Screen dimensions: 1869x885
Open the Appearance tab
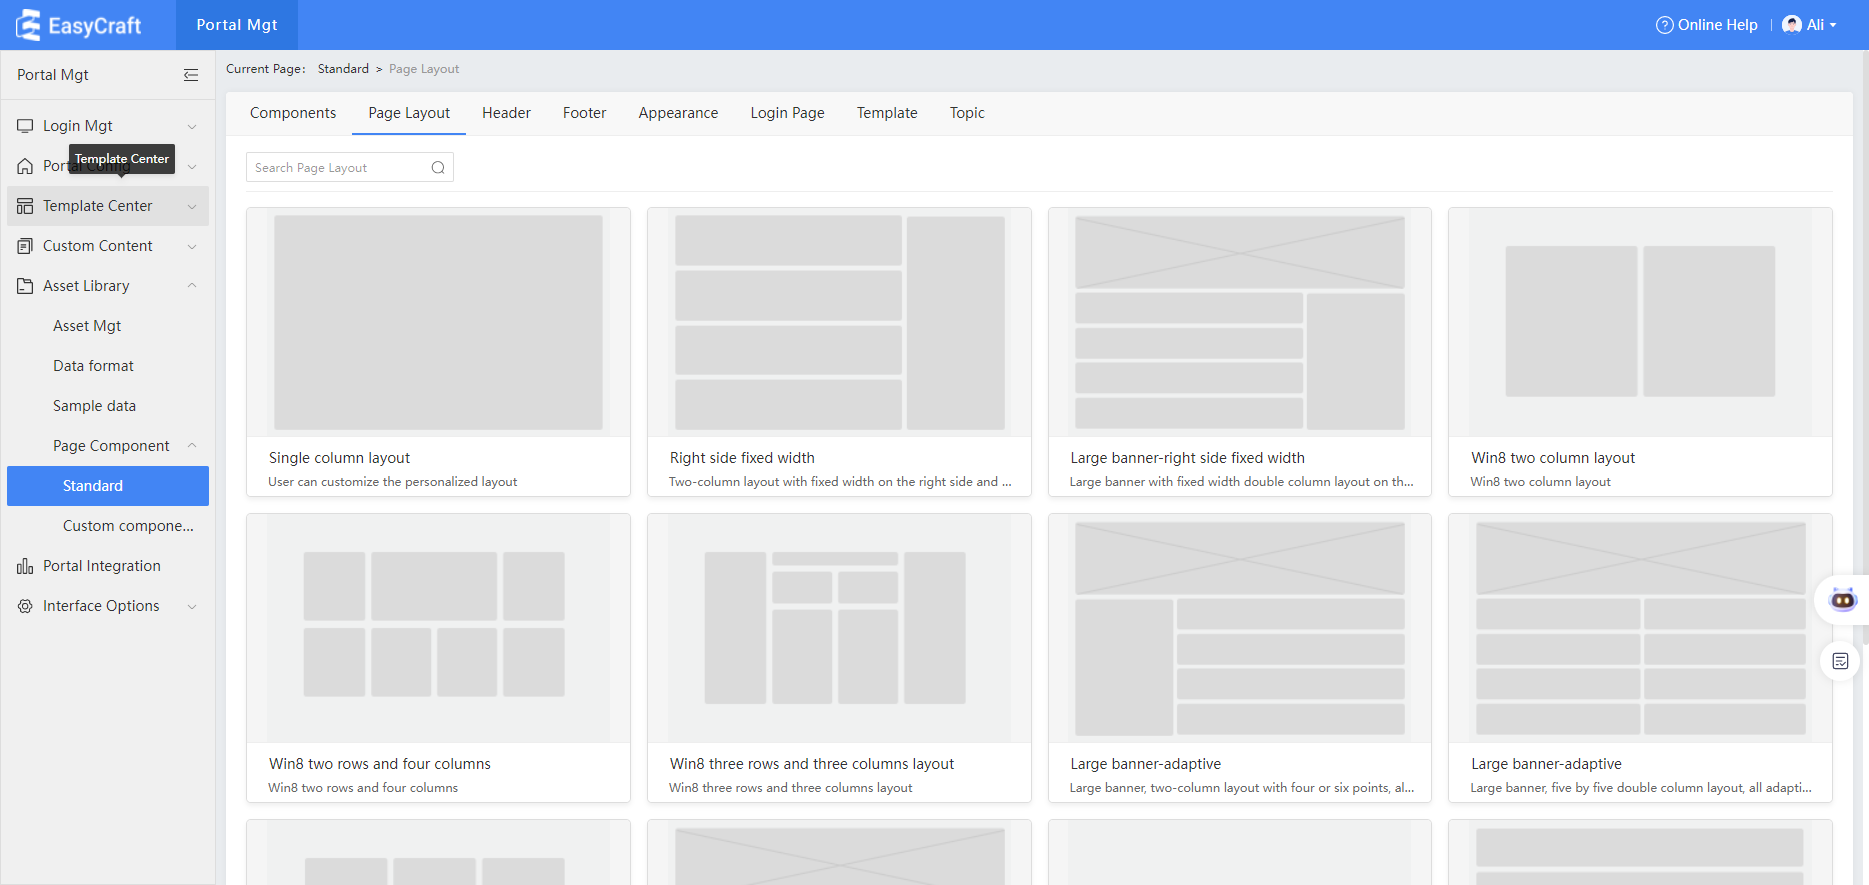678,113
